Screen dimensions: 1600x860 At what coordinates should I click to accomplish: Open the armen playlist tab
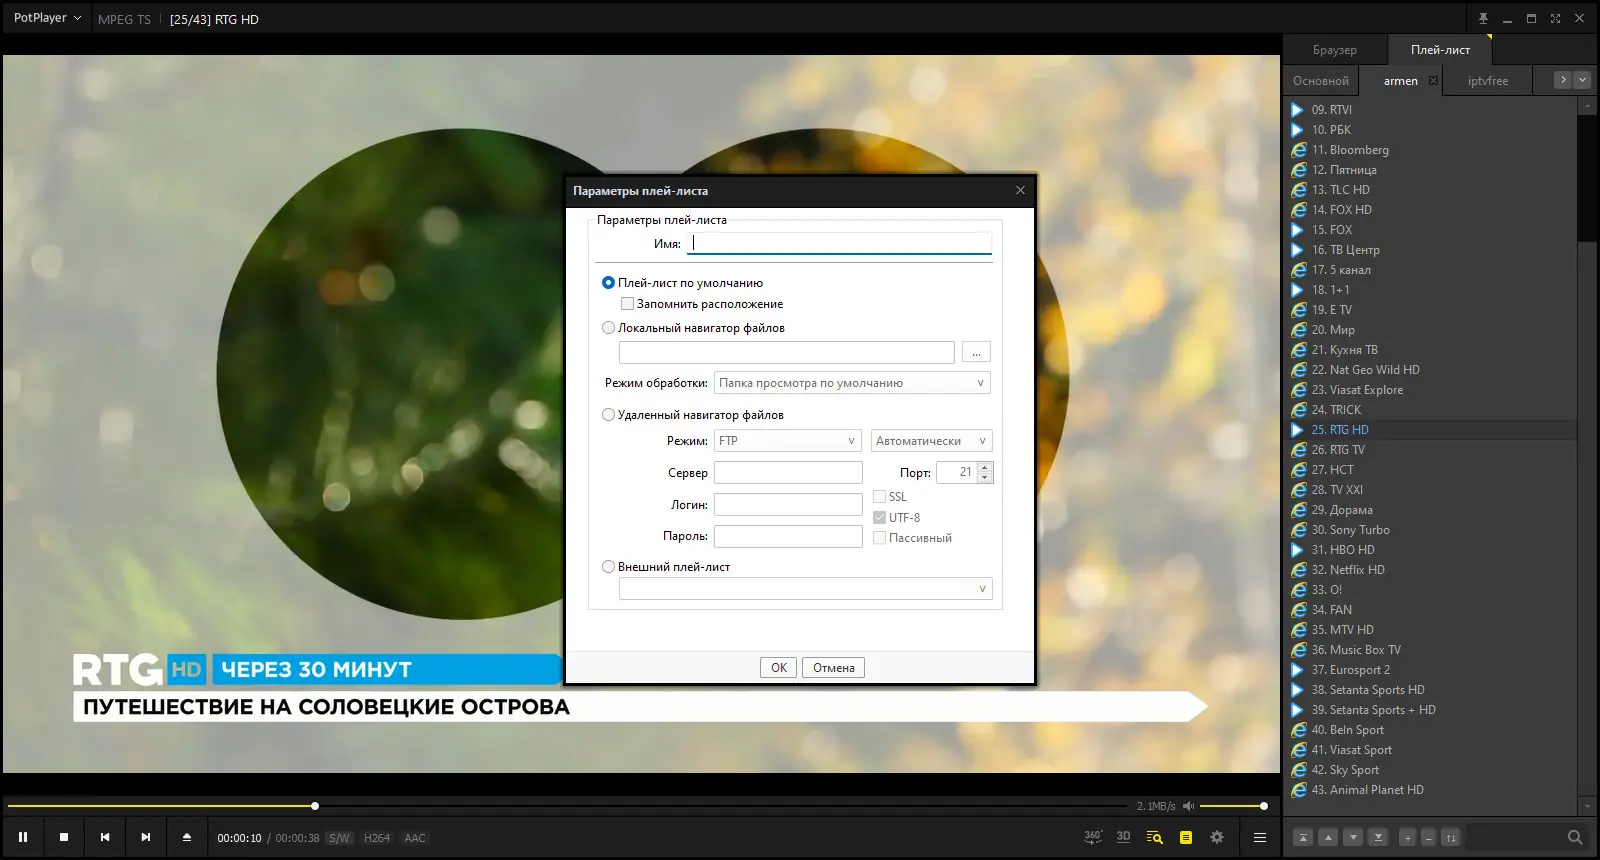tap(1400, 81)
